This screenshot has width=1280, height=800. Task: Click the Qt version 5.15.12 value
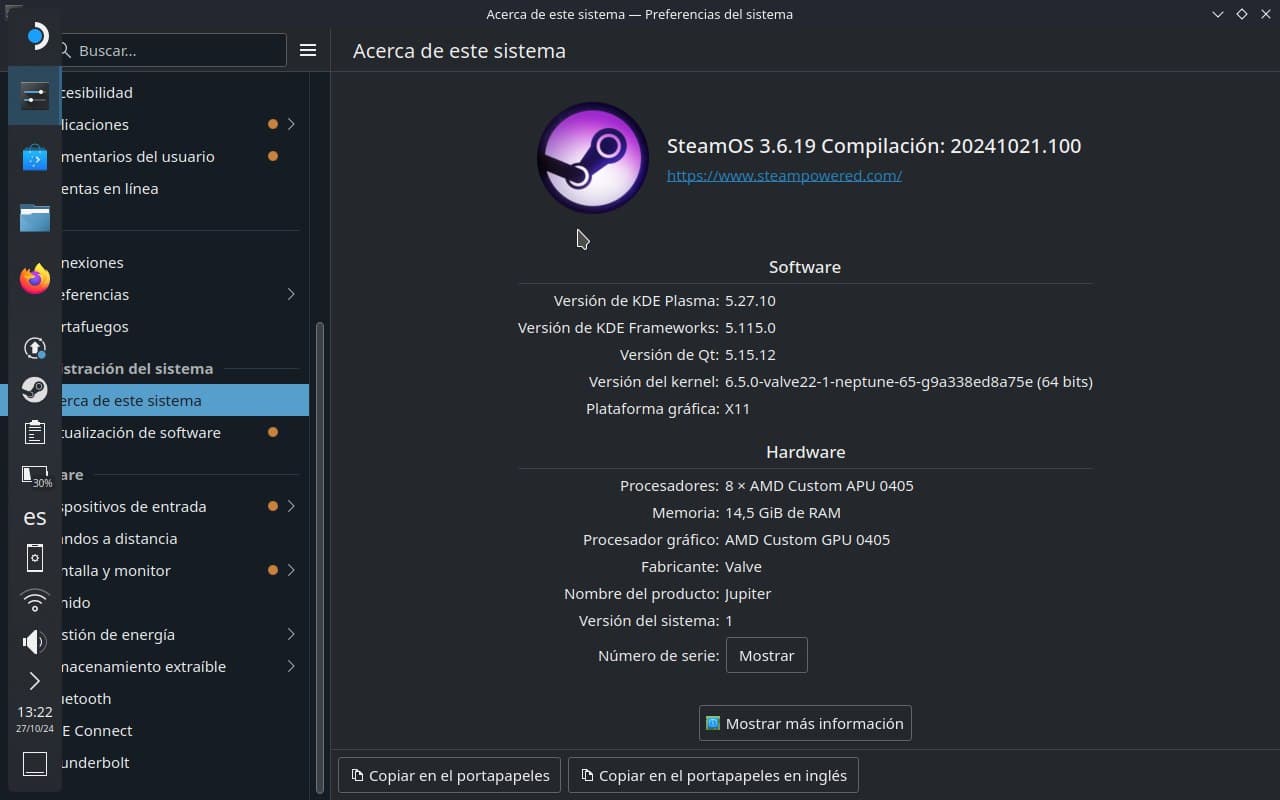pos(750,354)
